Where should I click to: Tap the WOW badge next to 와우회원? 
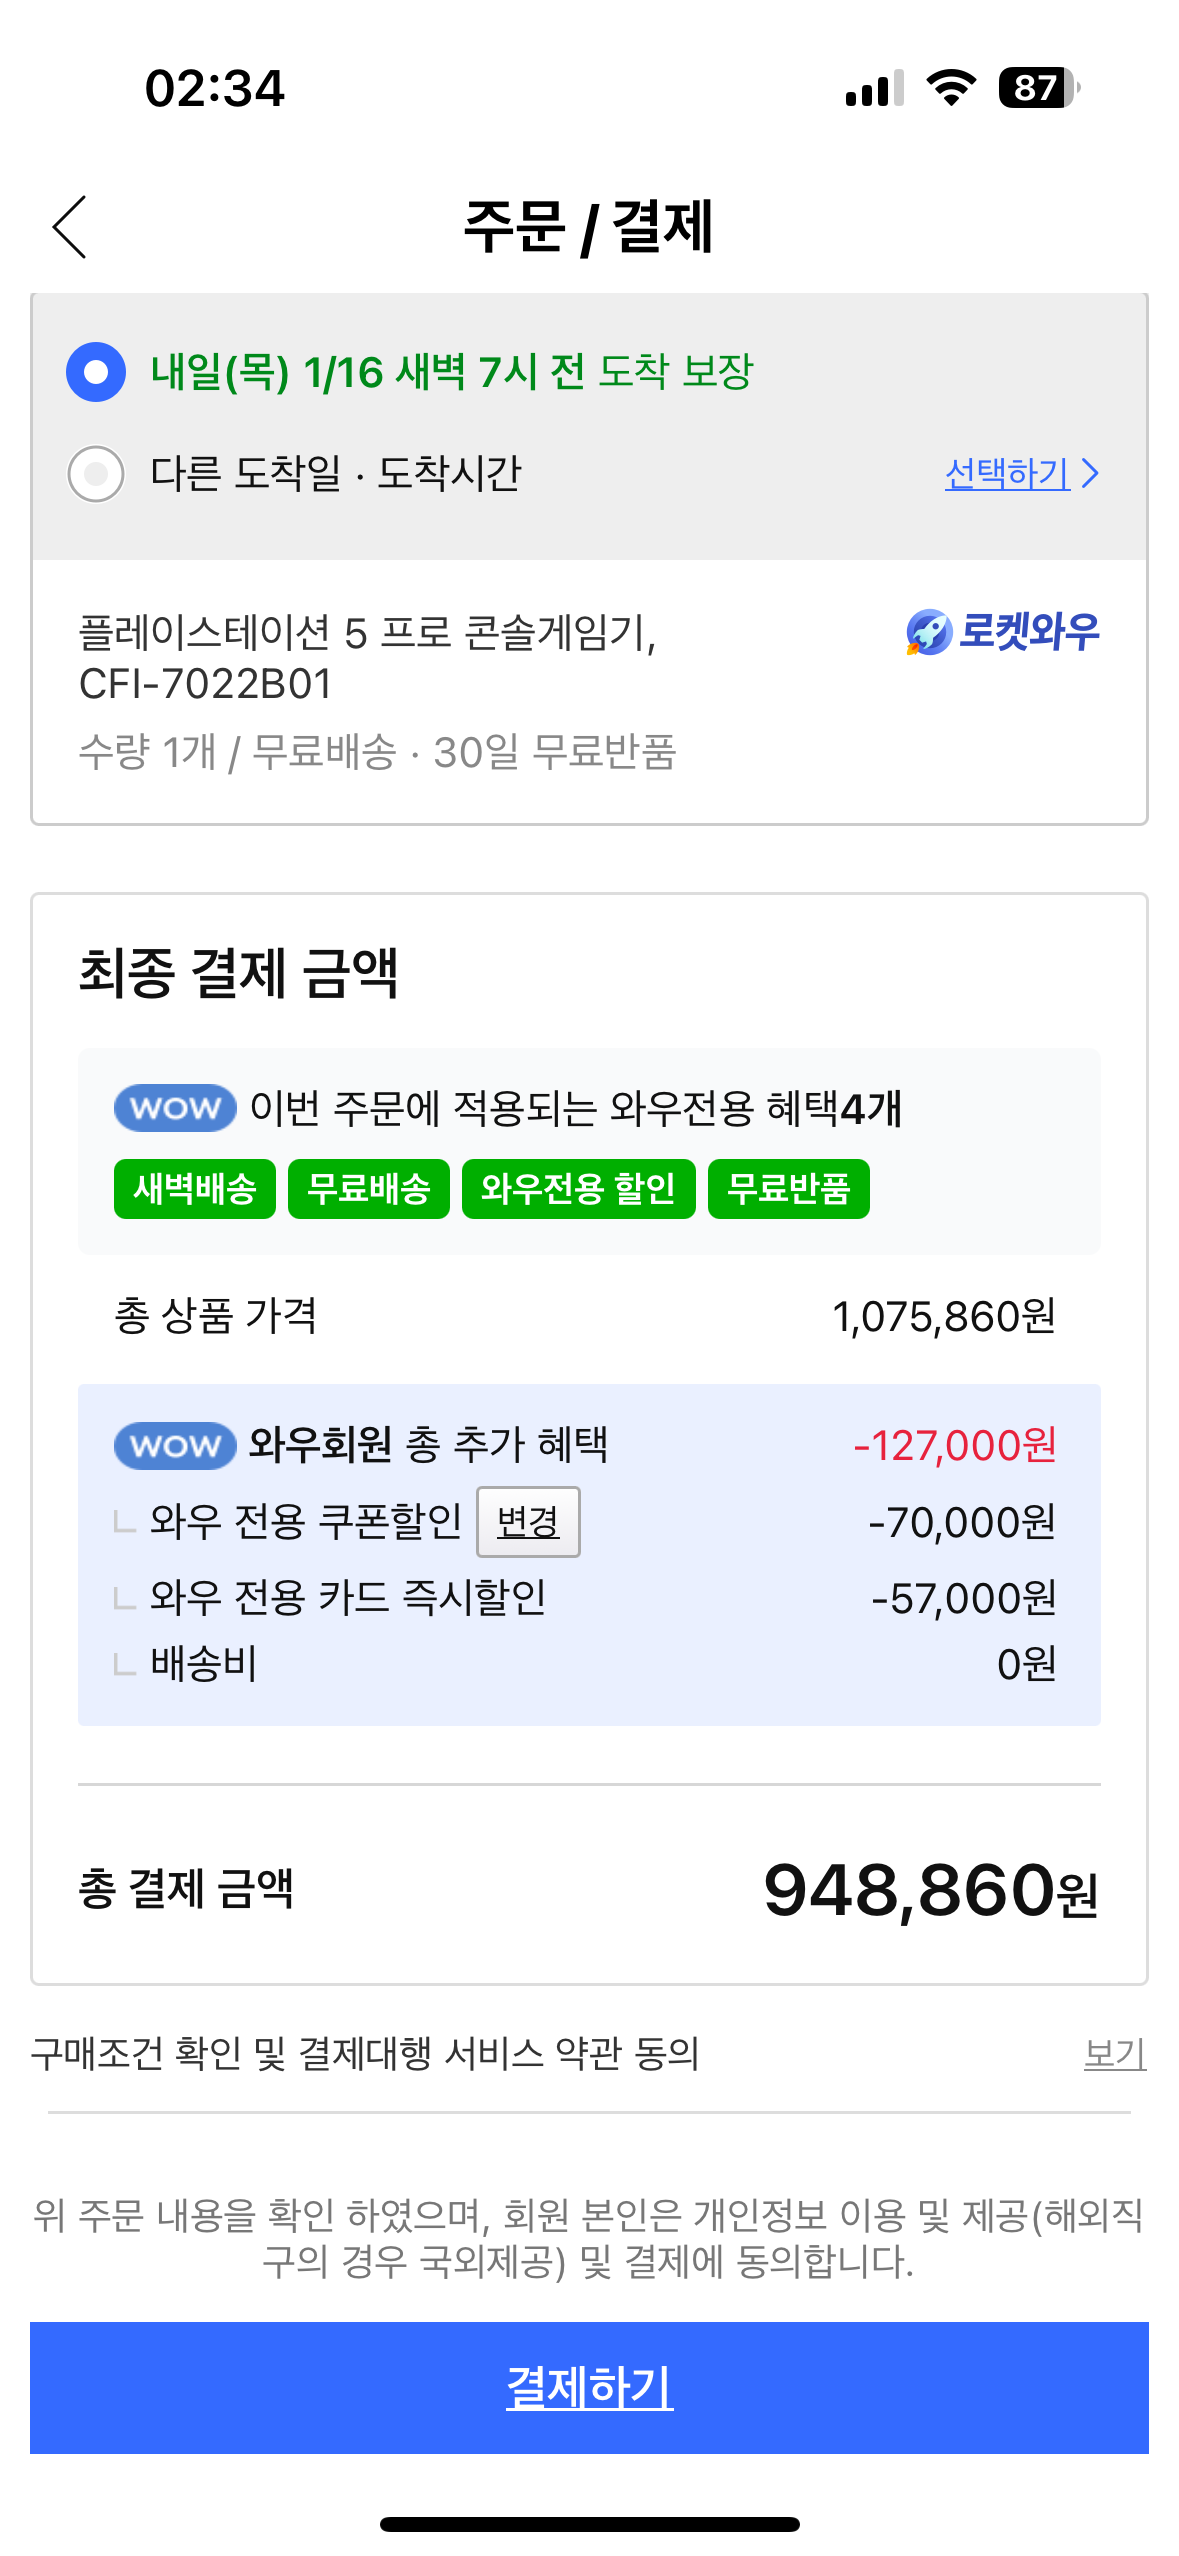point(175,1445)
